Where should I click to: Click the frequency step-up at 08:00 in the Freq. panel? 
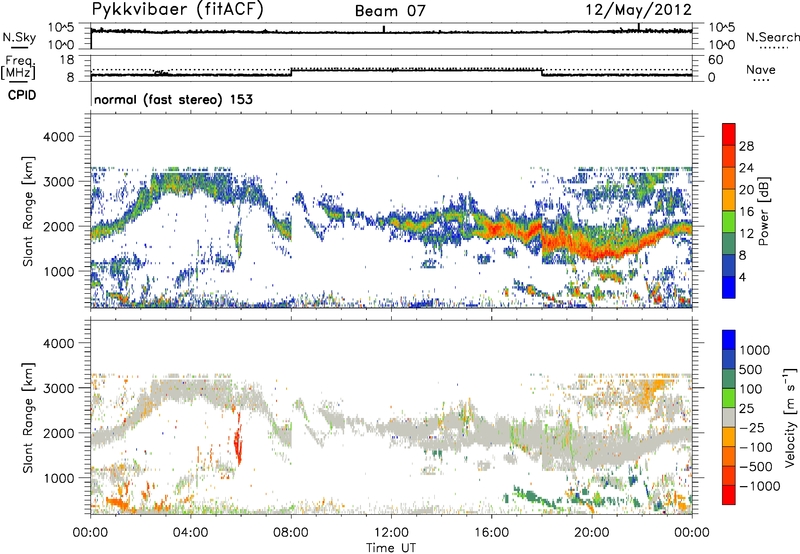point(291,72)
